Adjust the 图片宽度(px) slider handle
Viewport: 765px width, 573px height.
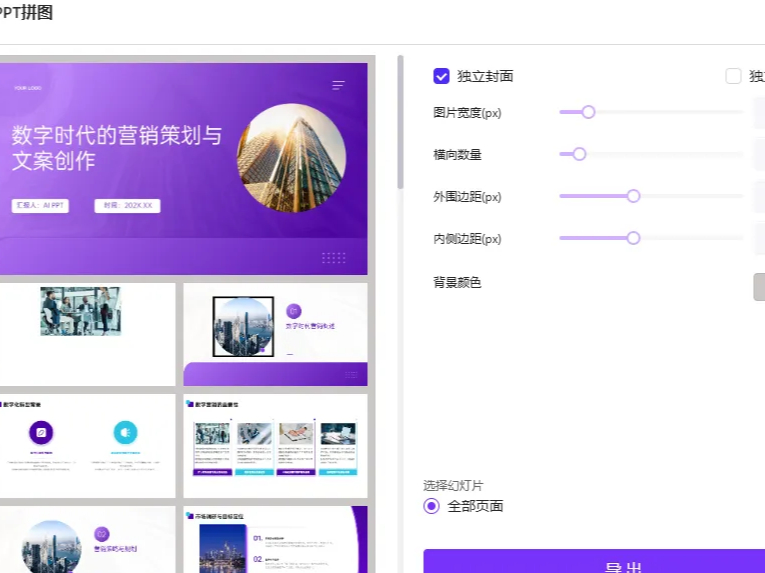coord(588,112)
